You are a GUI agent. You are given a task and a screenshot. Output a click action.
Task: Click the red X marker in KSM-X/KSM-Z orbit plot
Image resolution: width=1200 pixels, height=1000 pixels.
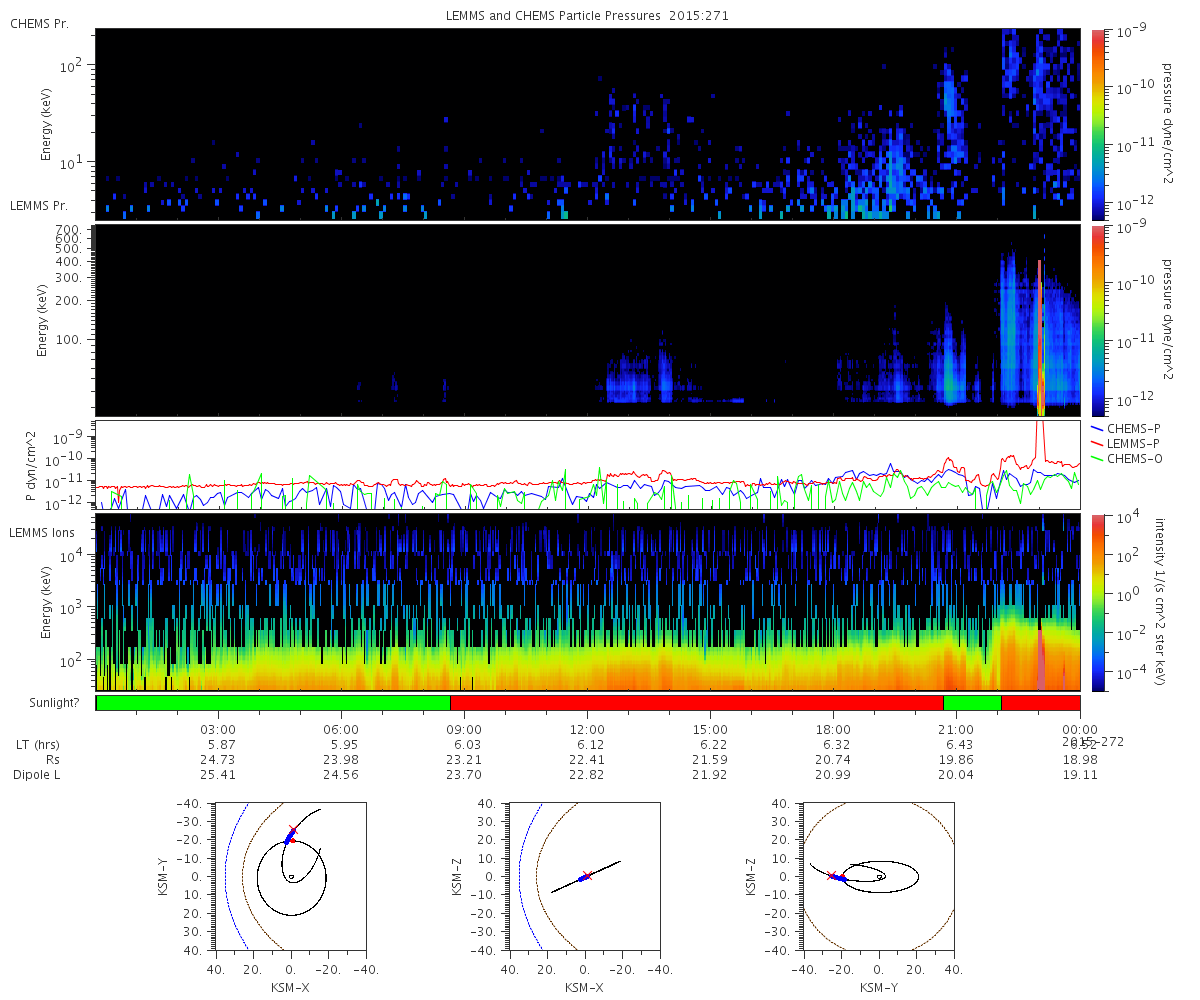click(x=588, y=876)
